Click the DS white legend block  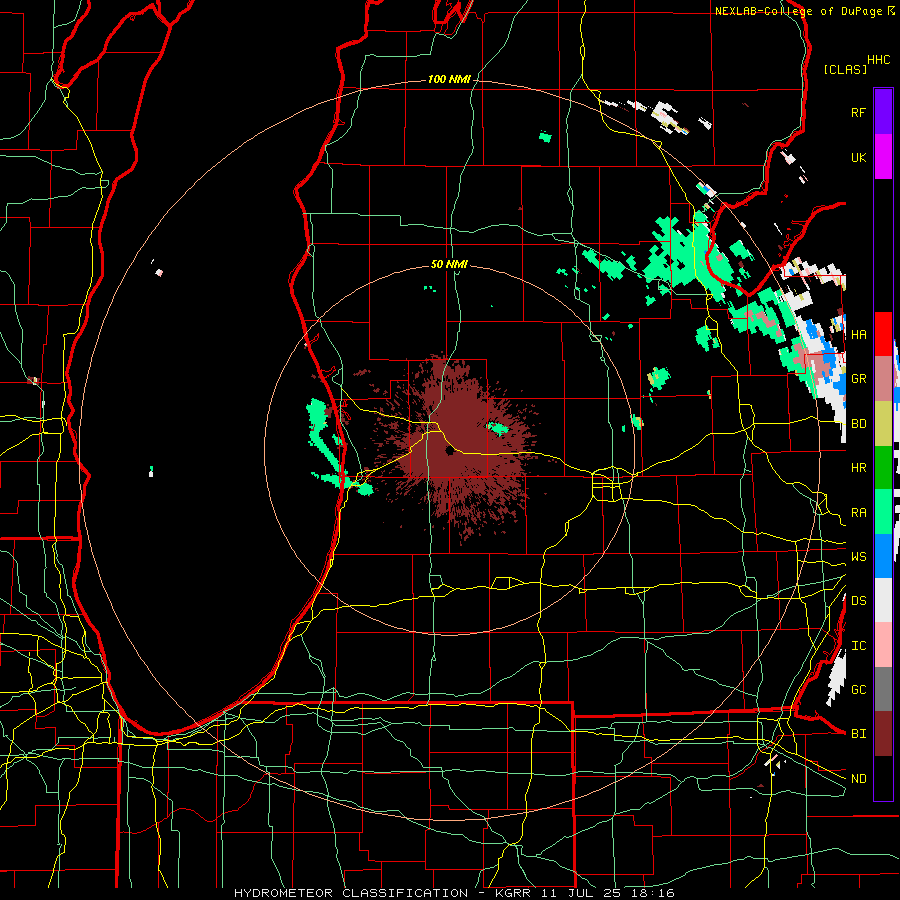pos(883,600)
